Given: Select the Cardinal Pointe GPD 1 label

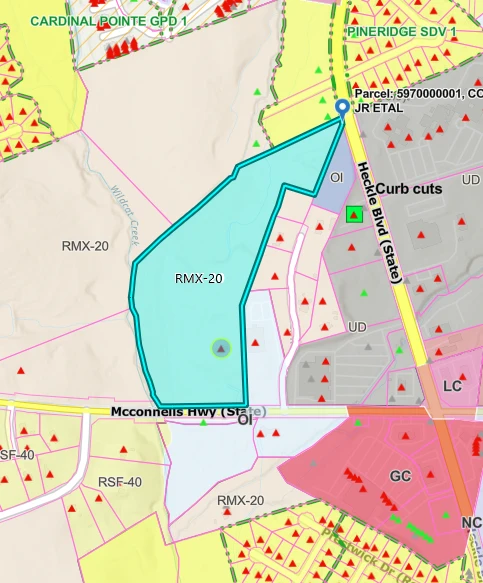Looking at the screenshot, I should click(x=109, y=21).
